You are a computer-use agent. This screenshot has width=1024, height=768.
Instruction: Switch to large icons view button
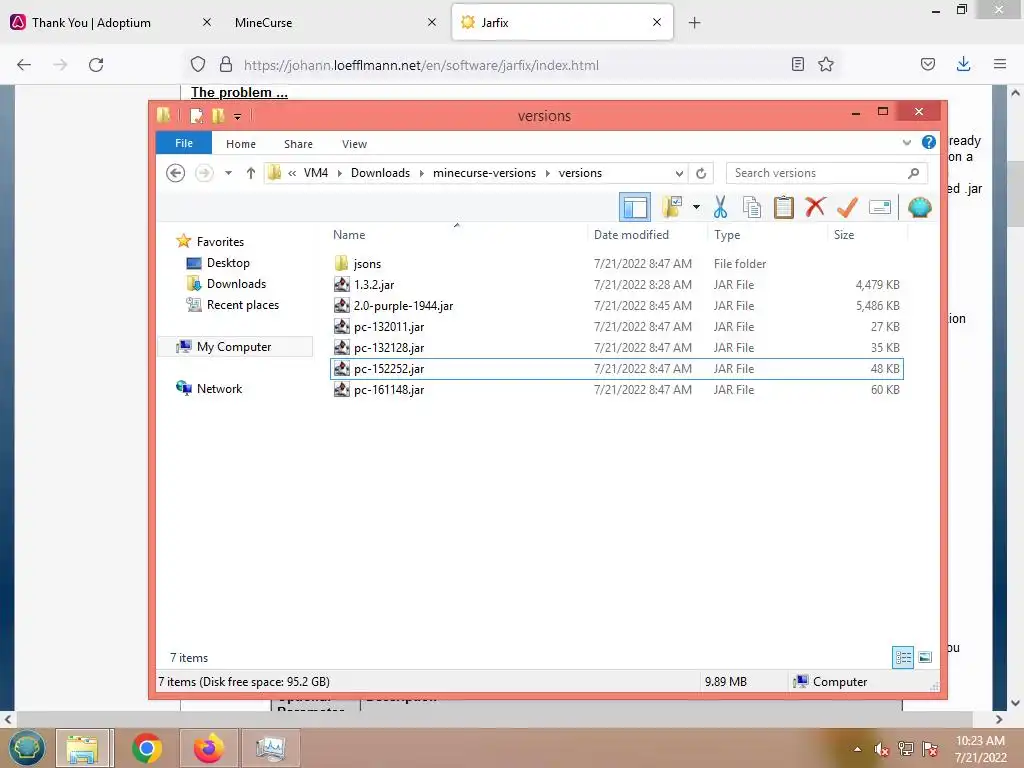coord(925,657)
